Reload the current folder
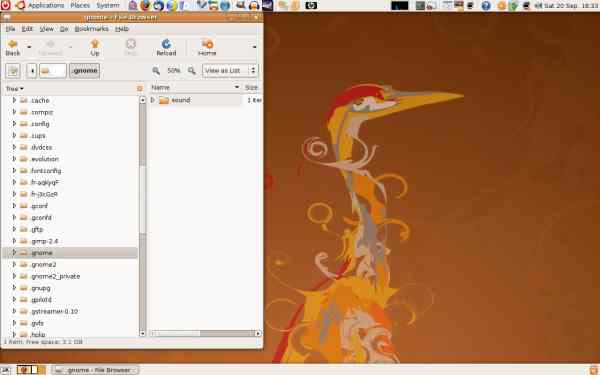Screen dimensions: 600x375 (x=166, y=47)
